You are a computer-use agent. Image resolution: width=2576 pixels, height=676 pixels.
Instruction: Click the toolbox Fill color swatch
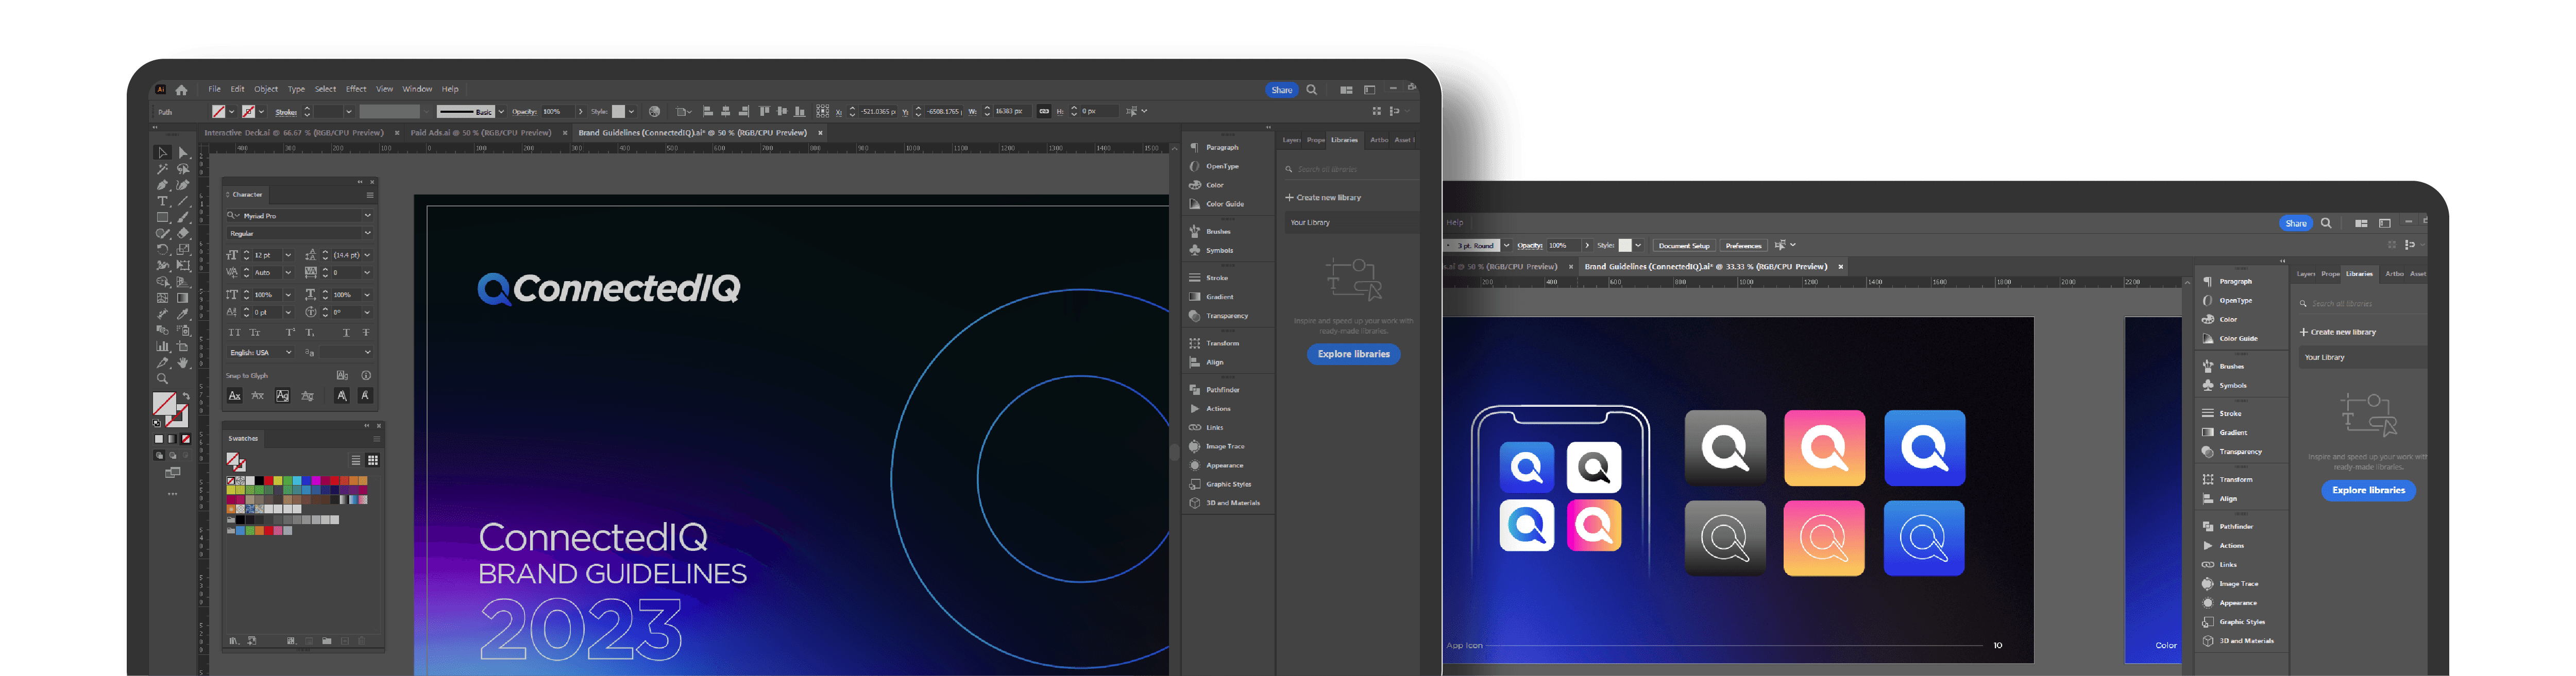pos(164,403)
